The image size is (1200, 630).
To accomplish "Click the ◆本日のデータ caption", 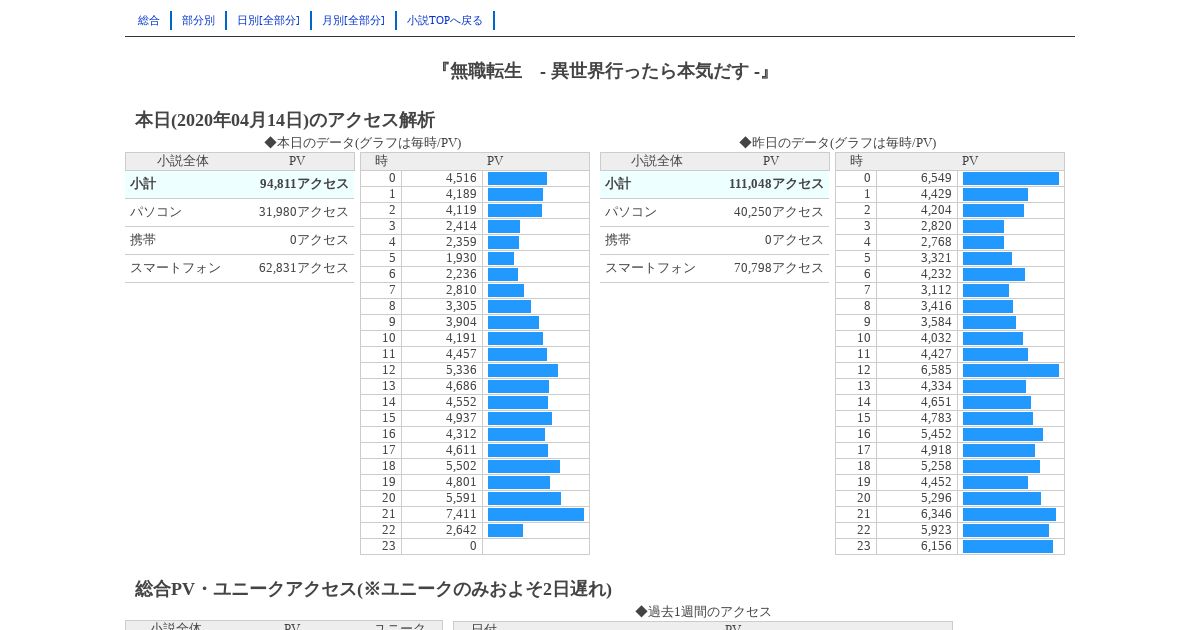I will tap(363, 143).
